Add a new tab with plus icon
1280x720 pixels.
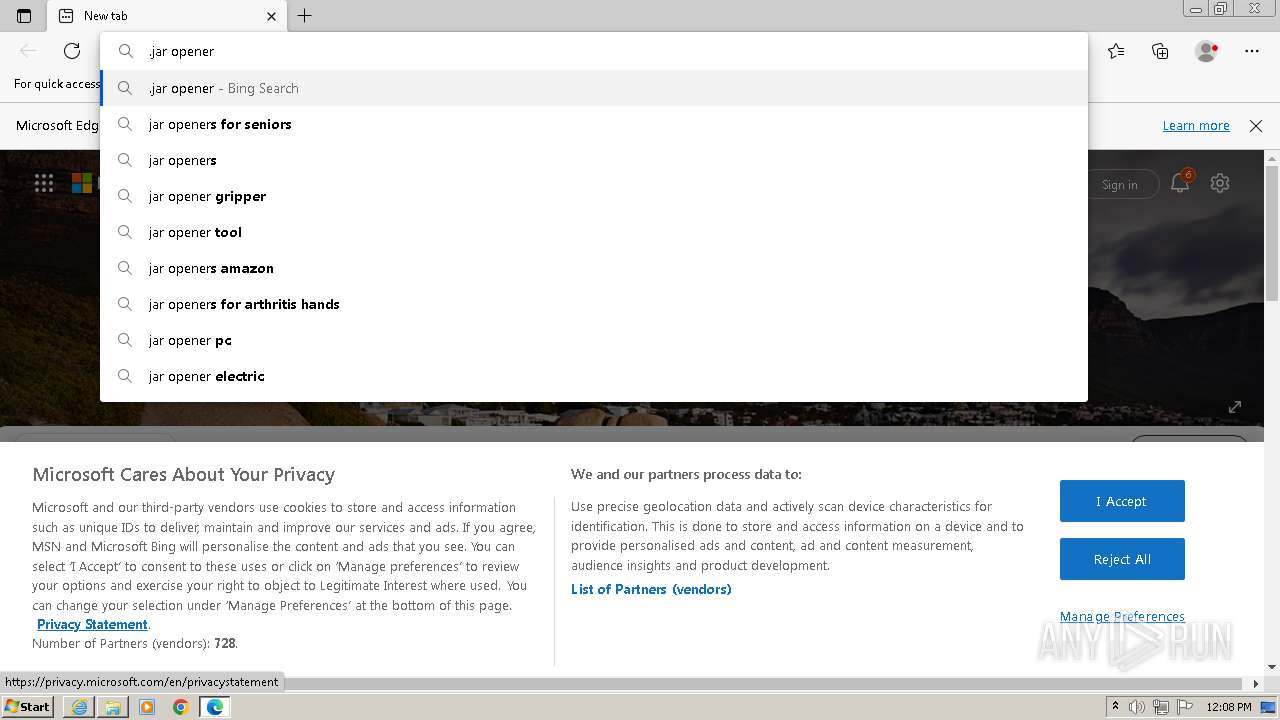tap(305, 16)
